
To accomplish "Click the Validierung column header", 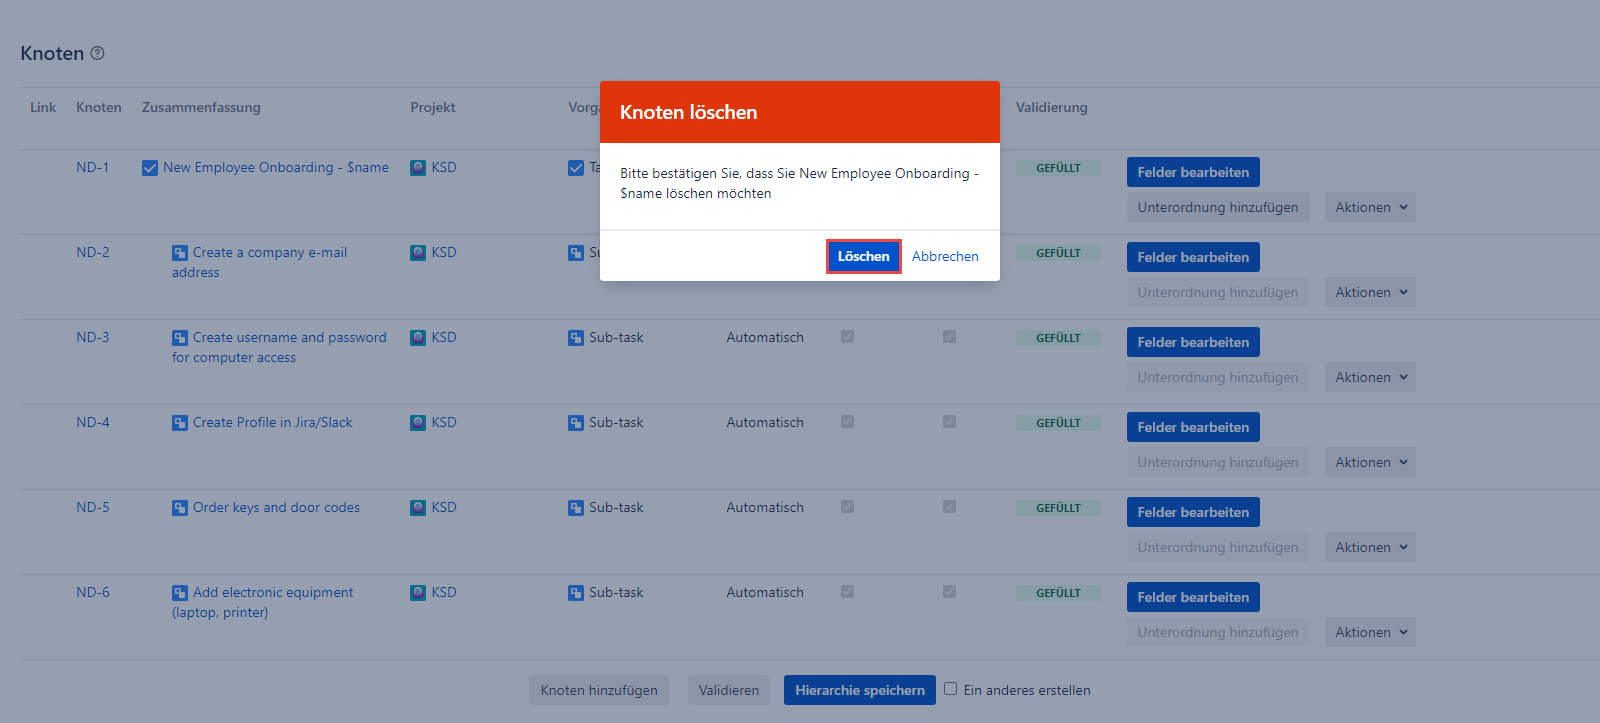I will [1051, 107].
